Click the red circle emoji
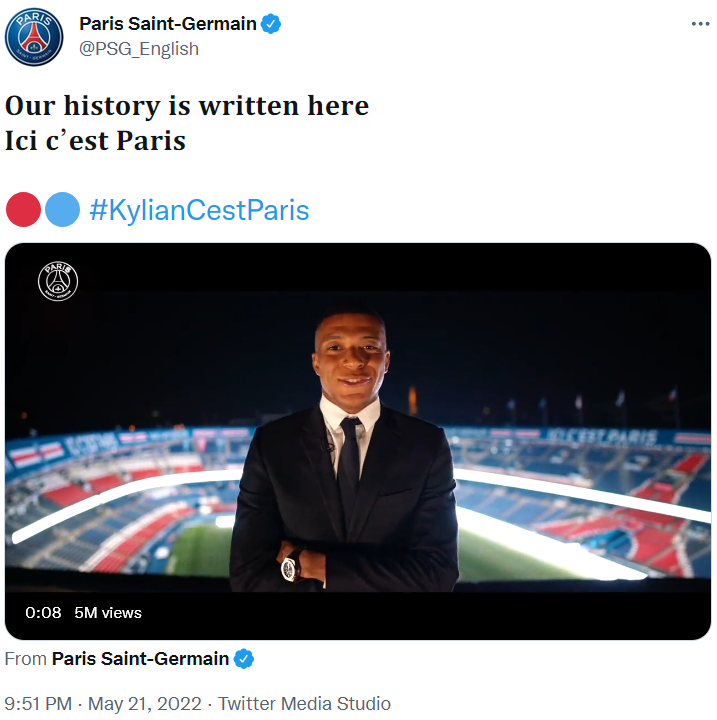This screenshot has width=717, height=720. point(23,211)
